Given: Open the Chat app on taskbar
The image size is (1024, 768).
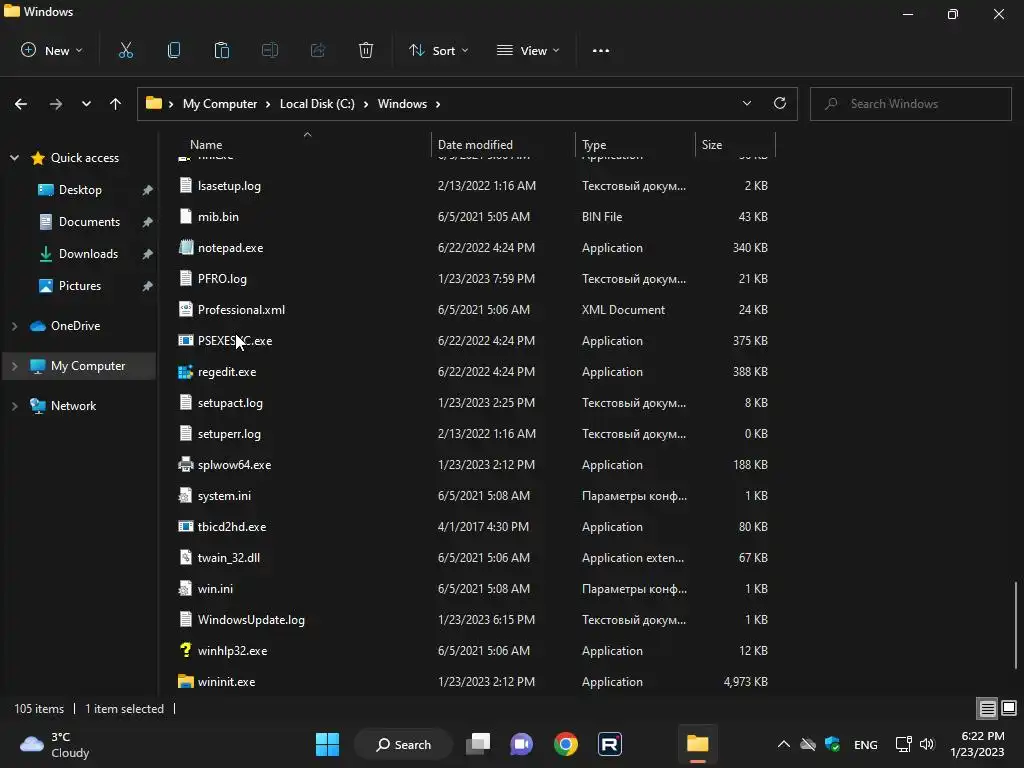Looking at the screenshot, I should 522,744.
